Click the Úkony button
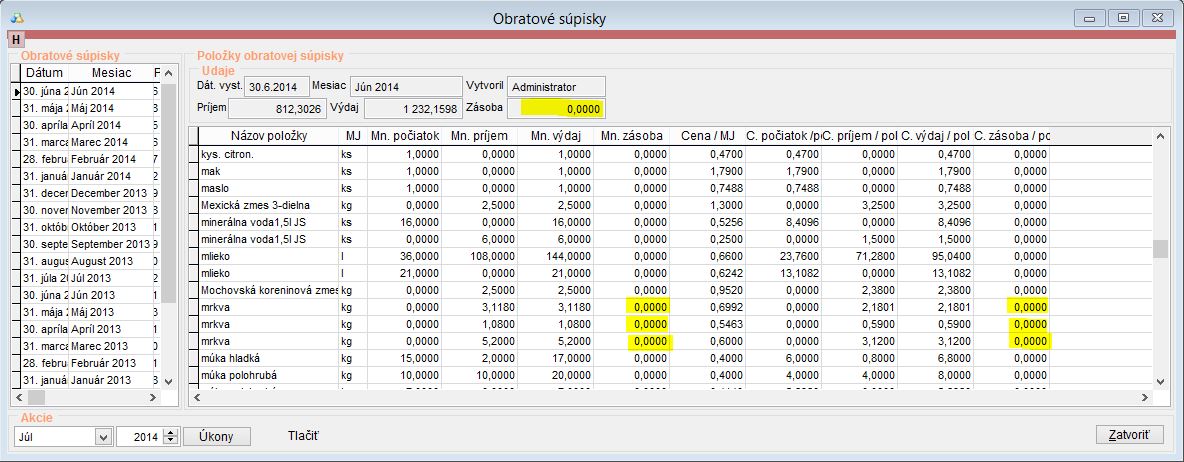The image size is (1184, 462). (216, 436)
